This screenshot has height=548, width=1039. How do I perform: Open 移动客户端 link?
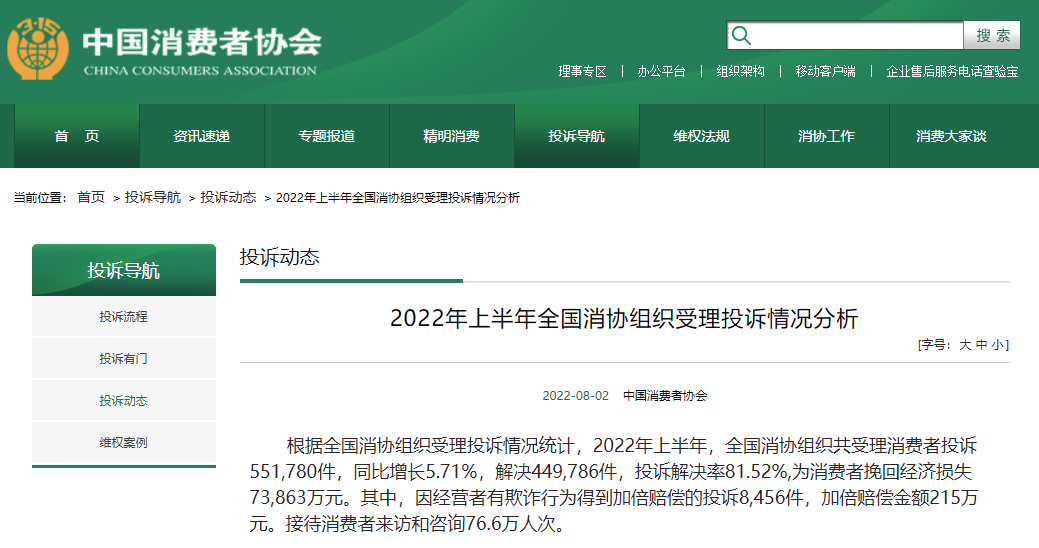coord(825,72)
